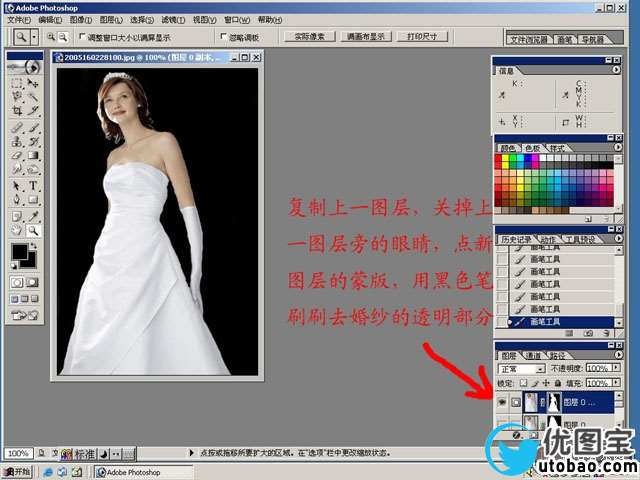Select the Slice tool
The height and width of the screenshot is (480, 640).
(33, 111)
